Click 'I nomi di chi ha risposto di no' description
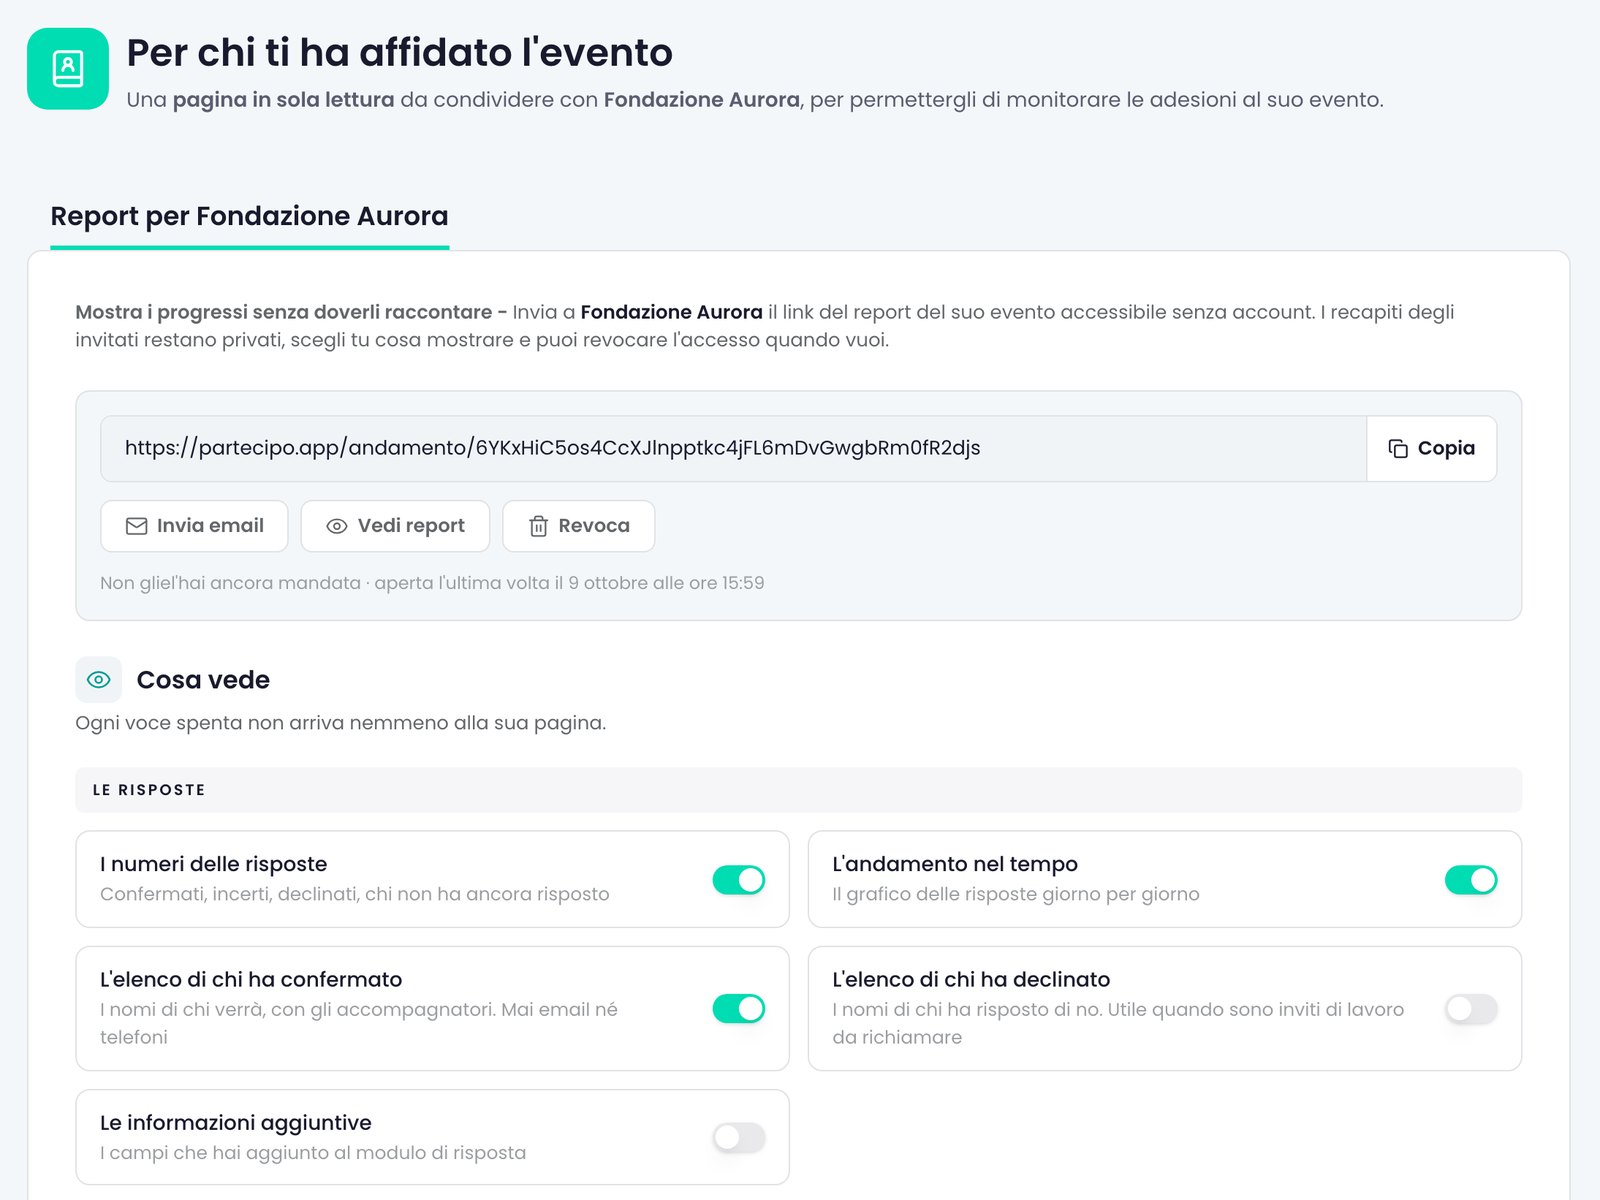The width and height of the screenshot is (1600, 1200). 966,1009
